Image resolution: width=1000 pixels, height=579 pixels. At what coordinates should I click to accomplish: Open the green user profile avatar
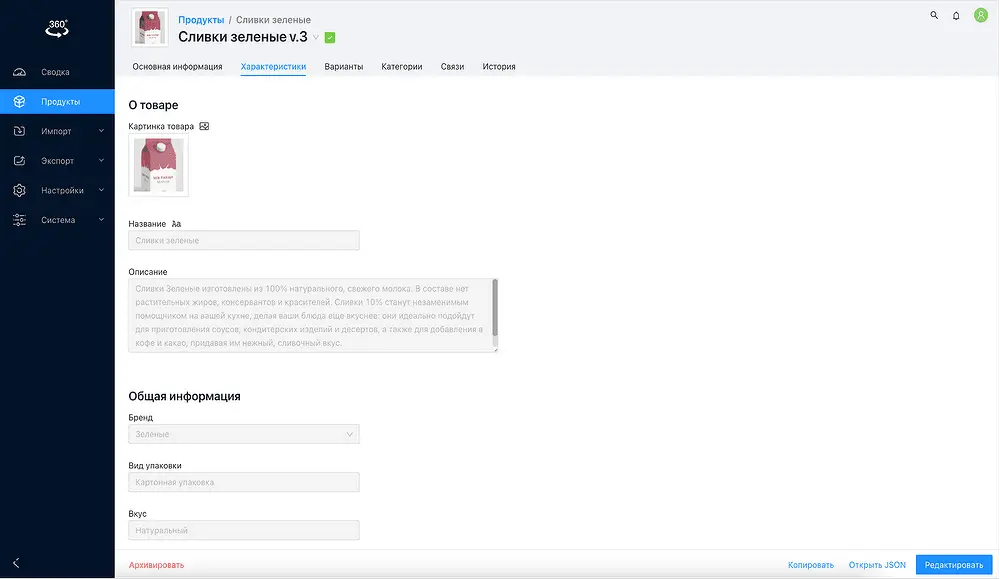(x=981, y=15)
